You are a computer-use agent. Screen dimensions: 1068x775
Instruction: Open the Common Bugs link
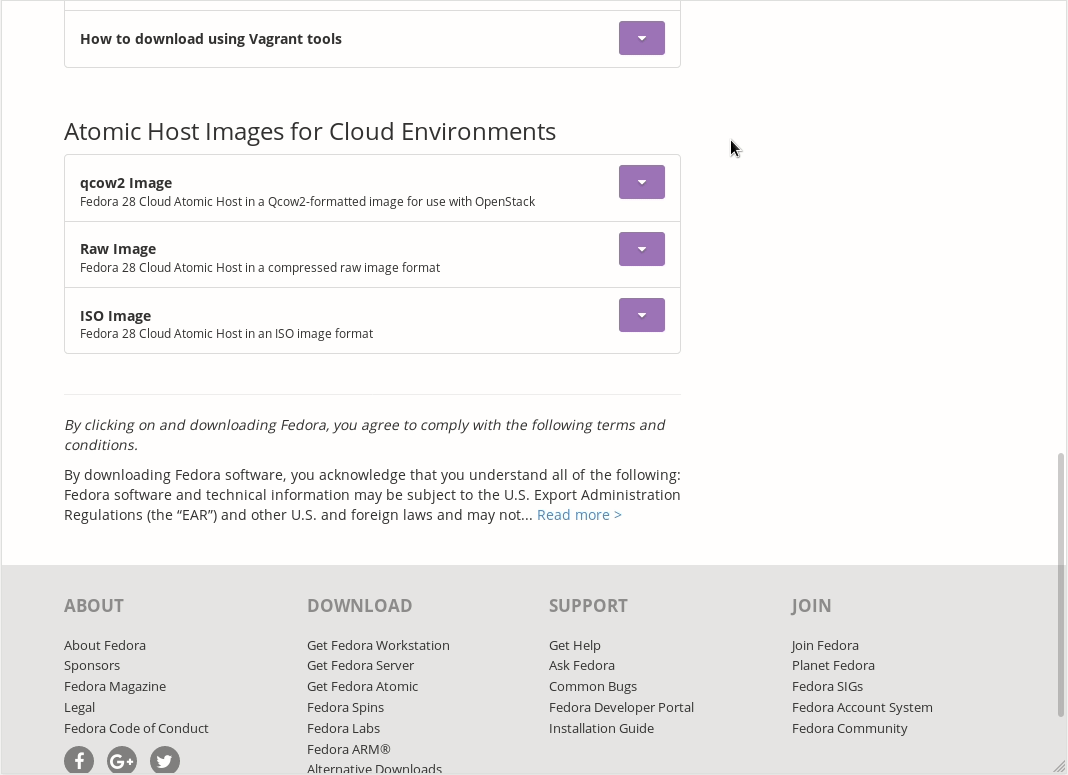pyautogui.click(x=593, y=686)
